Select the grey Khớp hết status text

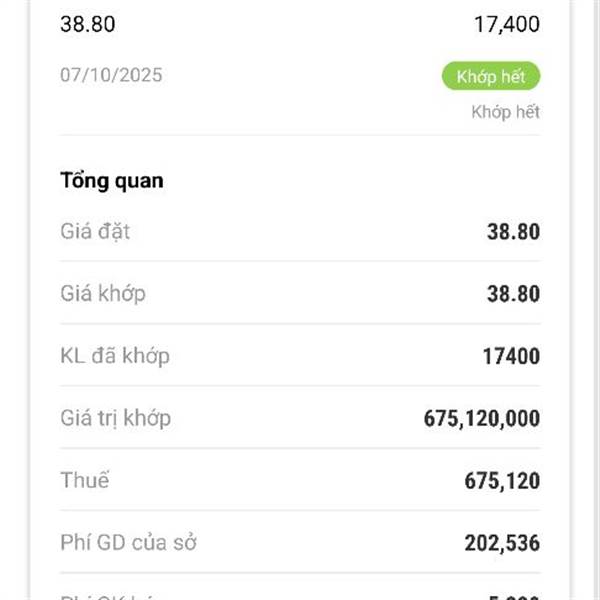click(505, 112)
